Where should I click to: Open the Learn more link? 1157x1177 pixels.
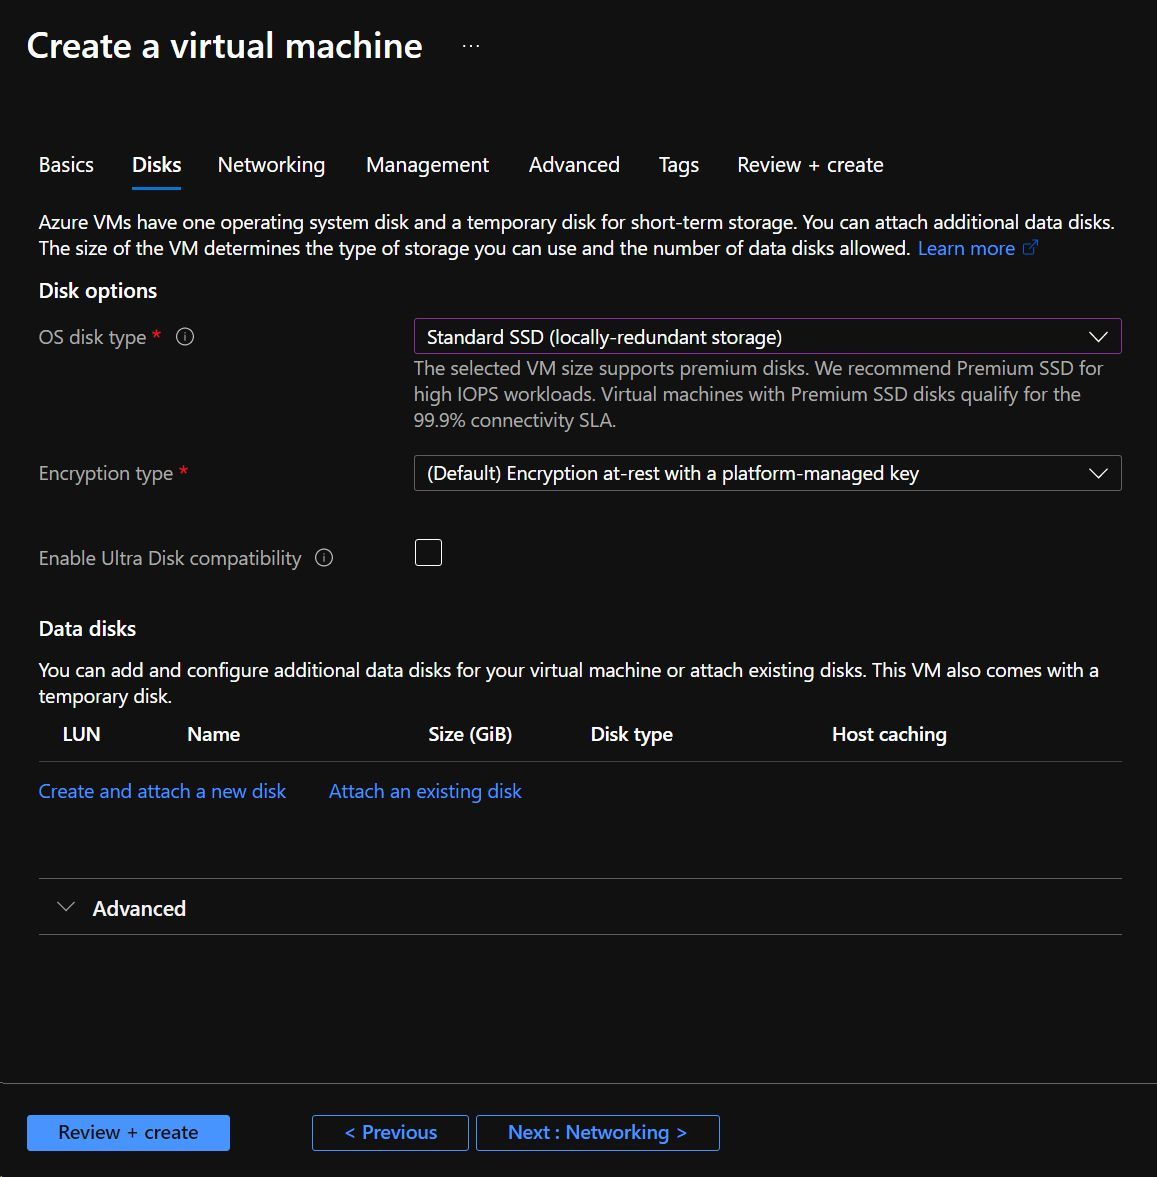(966, 247)
